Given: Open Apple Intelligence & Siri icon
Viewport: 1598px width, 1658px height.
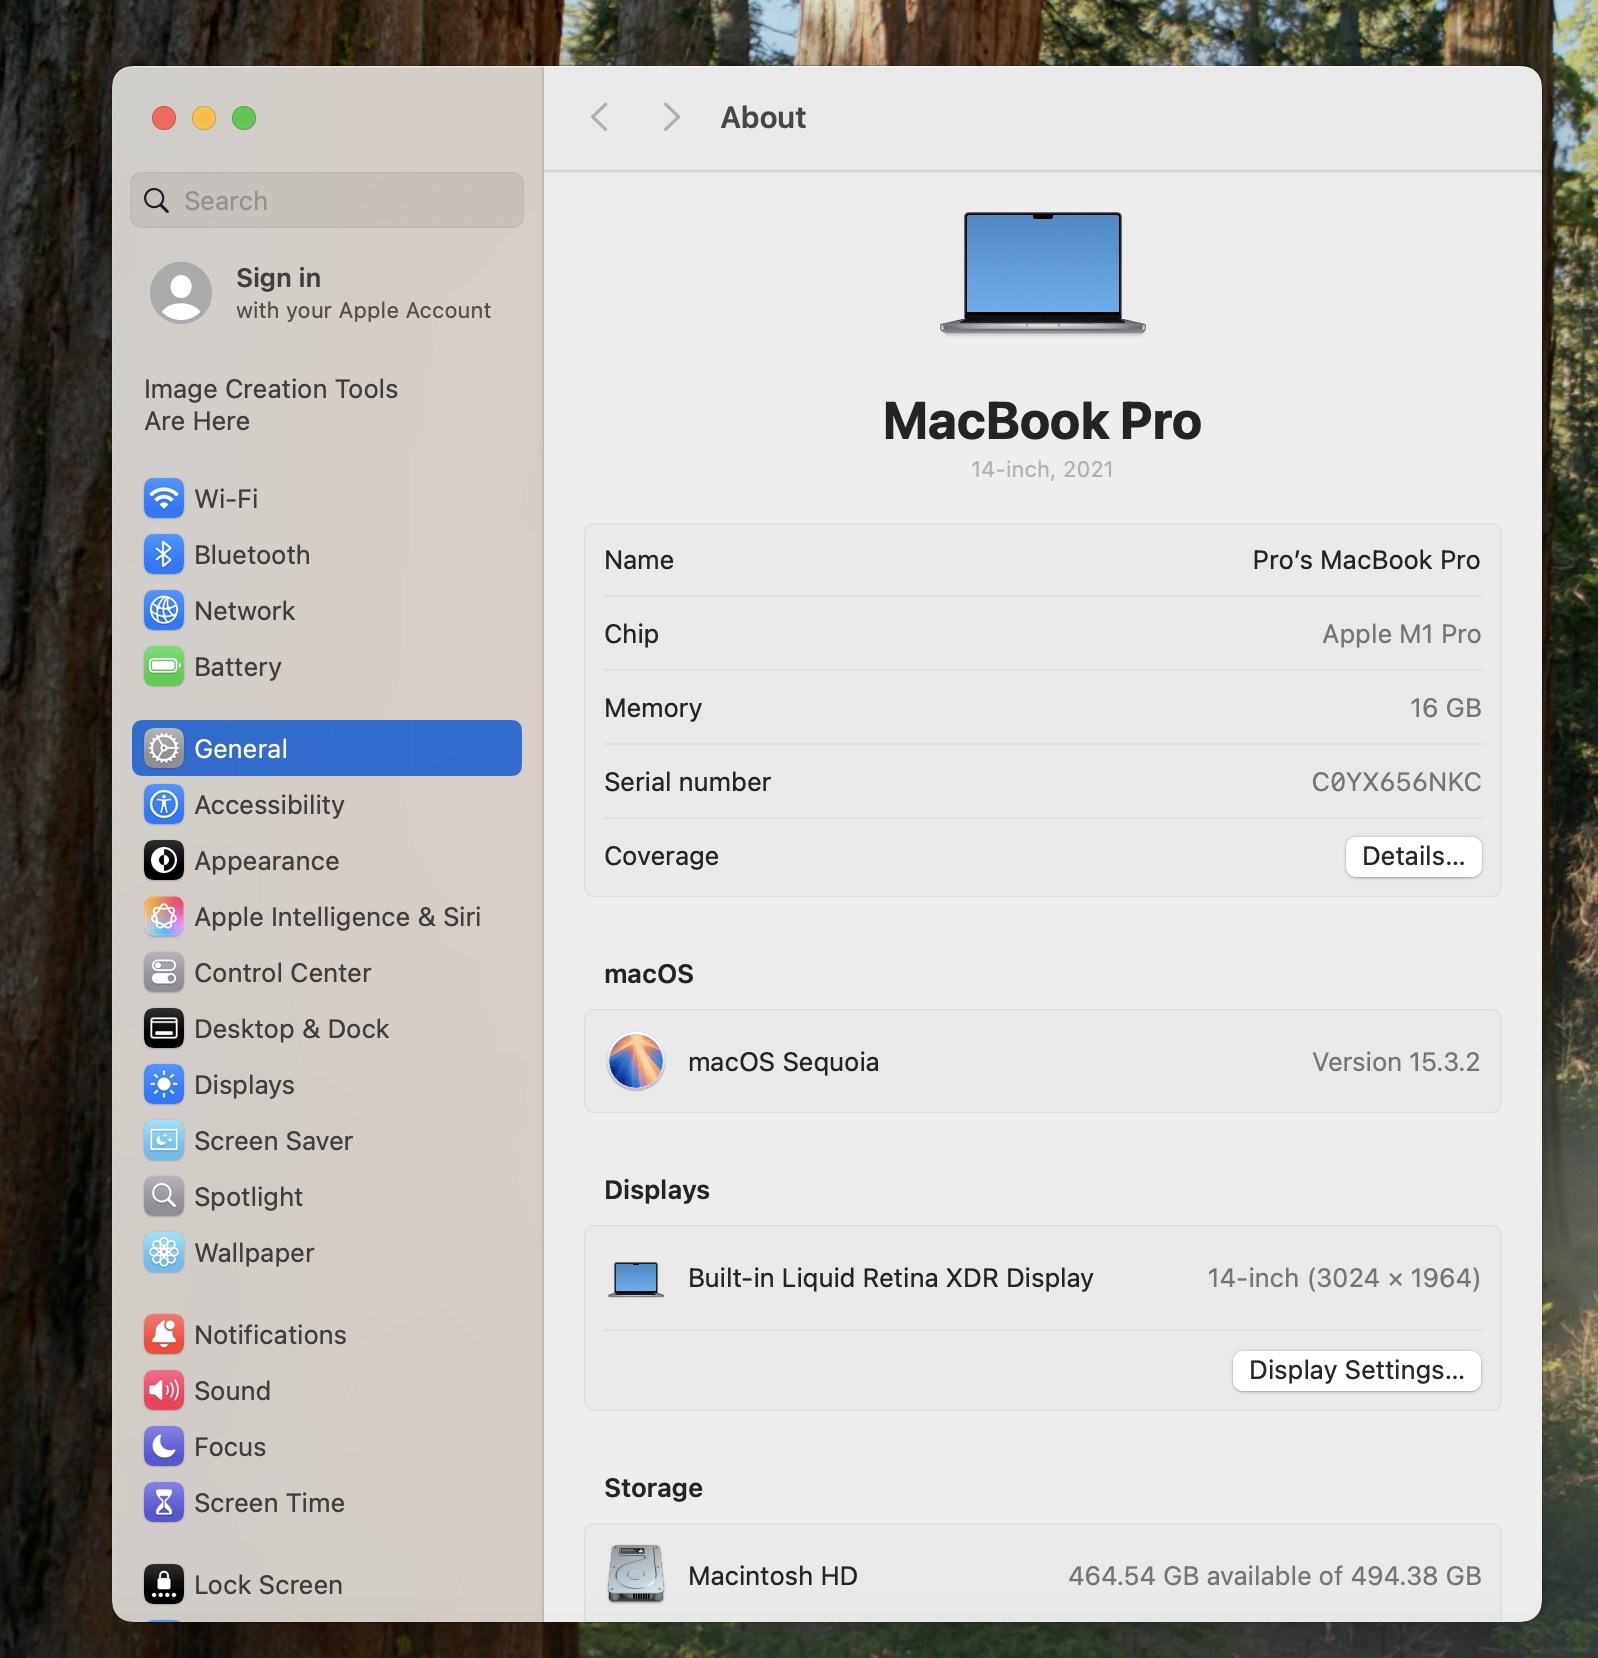Looking at the screenshot, I should [164, 916].
